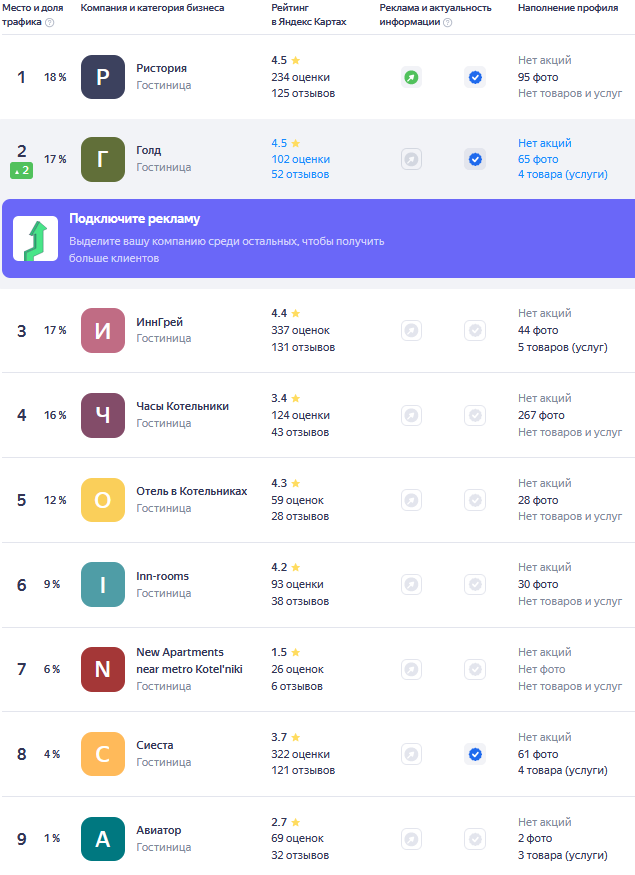
Task: Click company name 'Отель в Котельниках'
Action: (x=191, y=491)
